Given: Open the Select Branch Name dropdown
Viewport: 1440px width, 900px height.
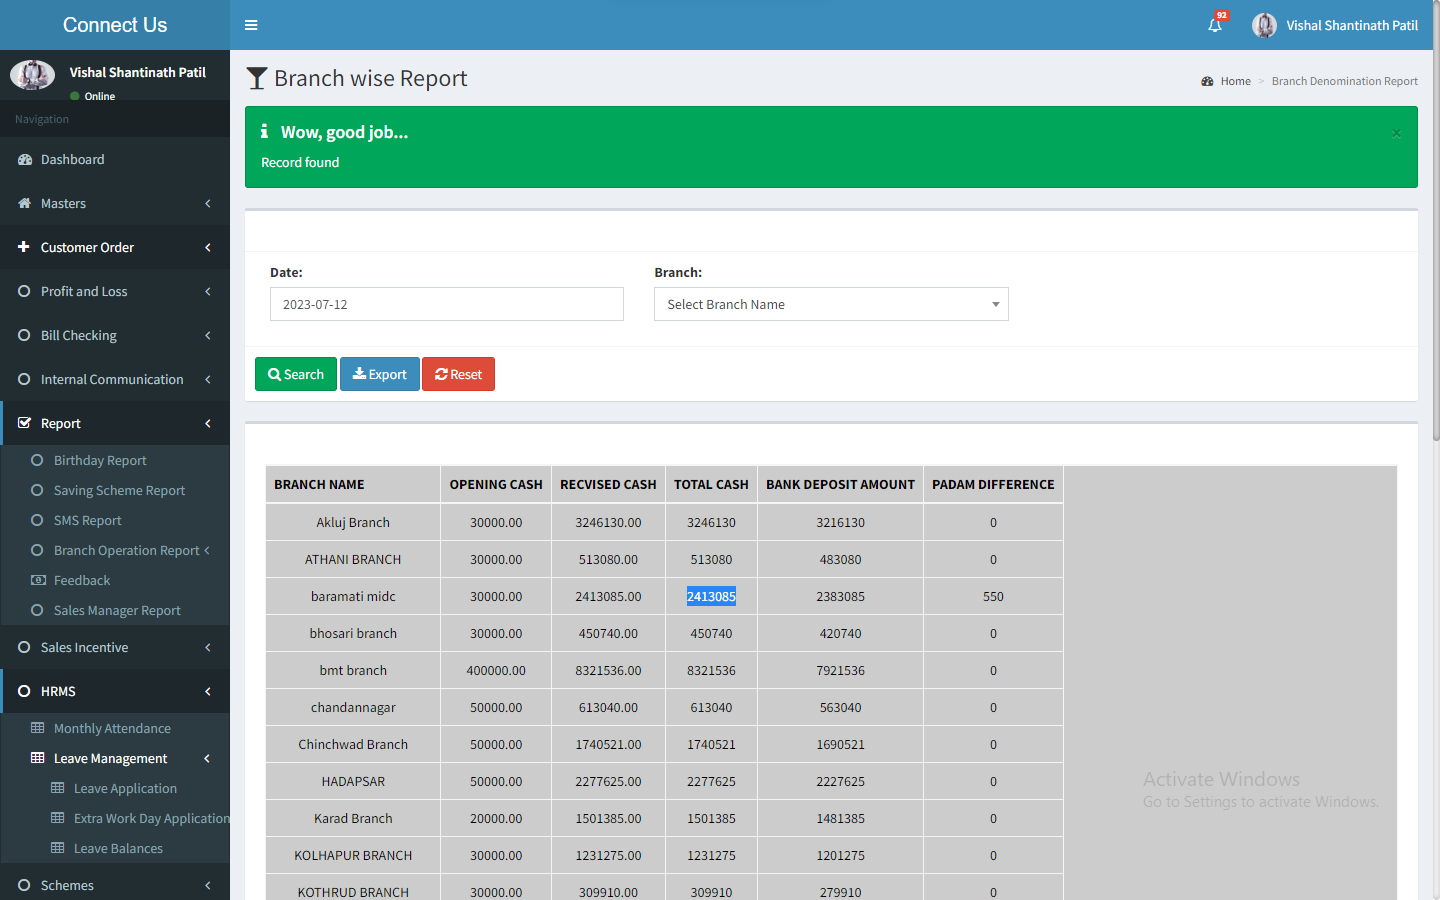Looking at the screenshot, I should [x=831, y=304].
